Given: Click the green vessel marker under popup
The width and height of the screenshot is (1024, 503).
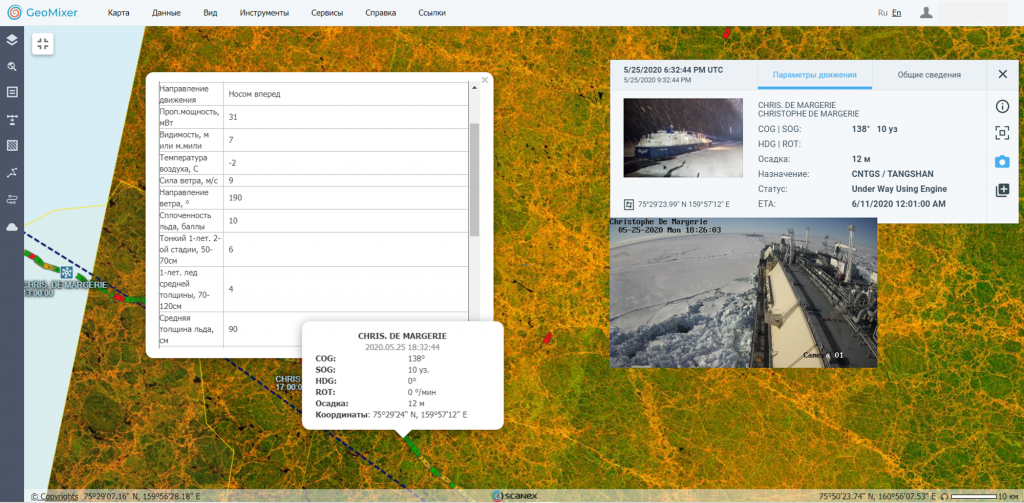Looking at the screenshot, I should (x=413, y=445).
